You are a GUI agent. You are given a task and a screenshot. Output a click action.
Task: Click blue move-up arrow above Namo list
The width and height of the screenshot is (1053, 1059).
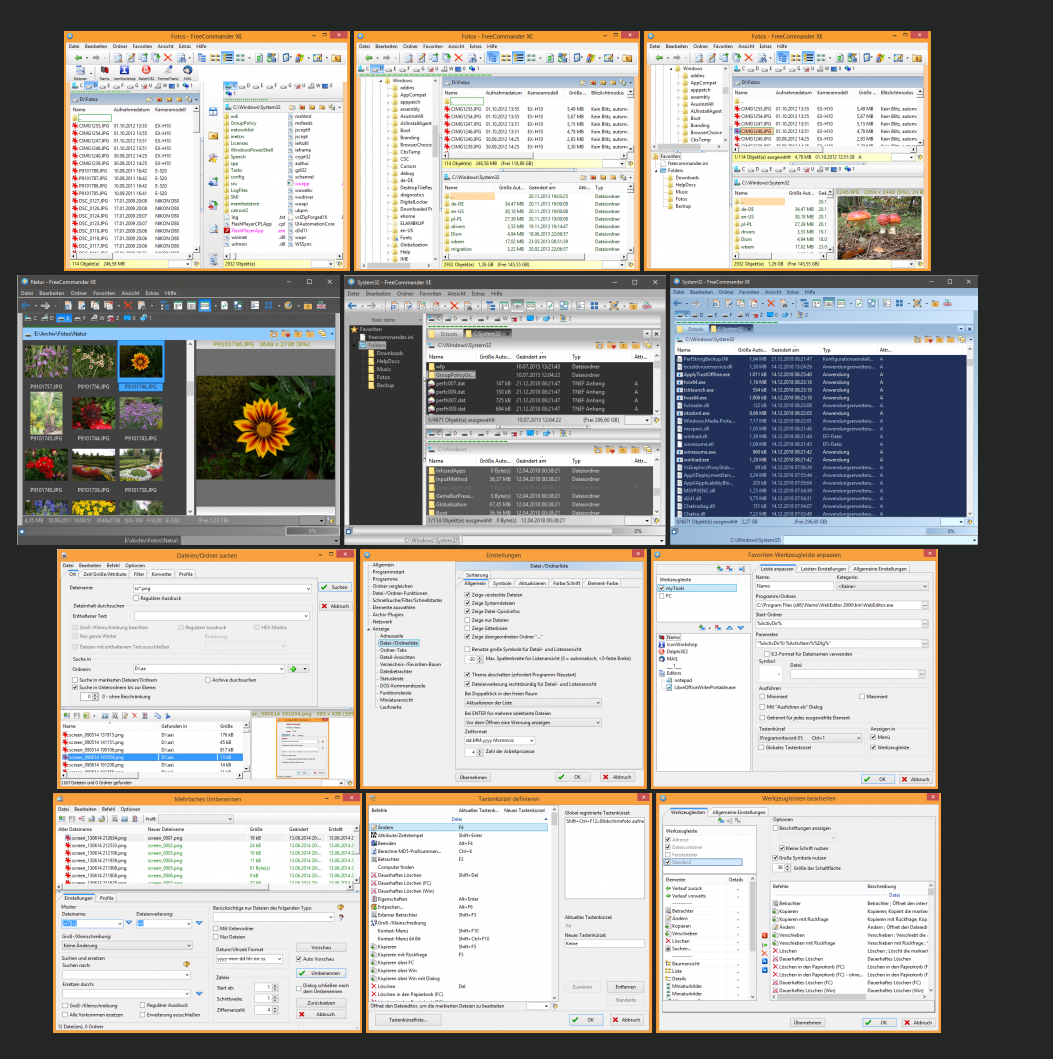tap(729, 627)
